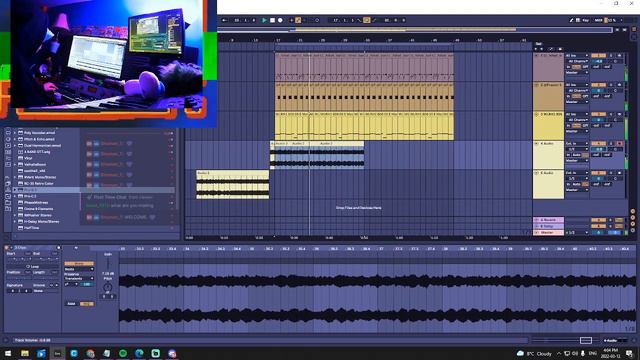The height and width of the screenshot is (360, 640).
Task: Click the first round section toggle in the mixer corner
Action: 633,211
